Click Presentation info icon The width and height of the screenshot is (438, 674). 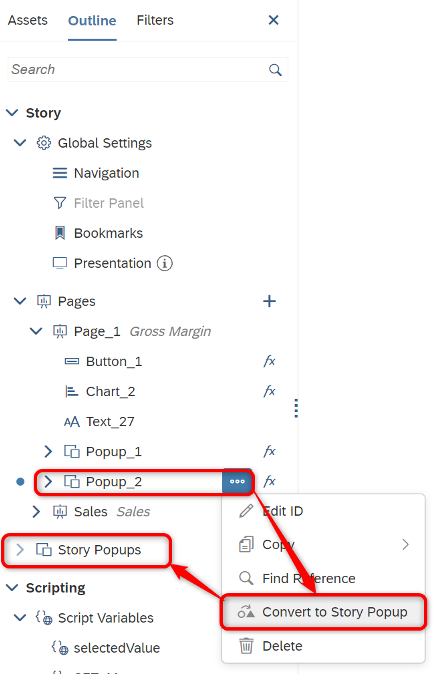click(x=165, y=263)
